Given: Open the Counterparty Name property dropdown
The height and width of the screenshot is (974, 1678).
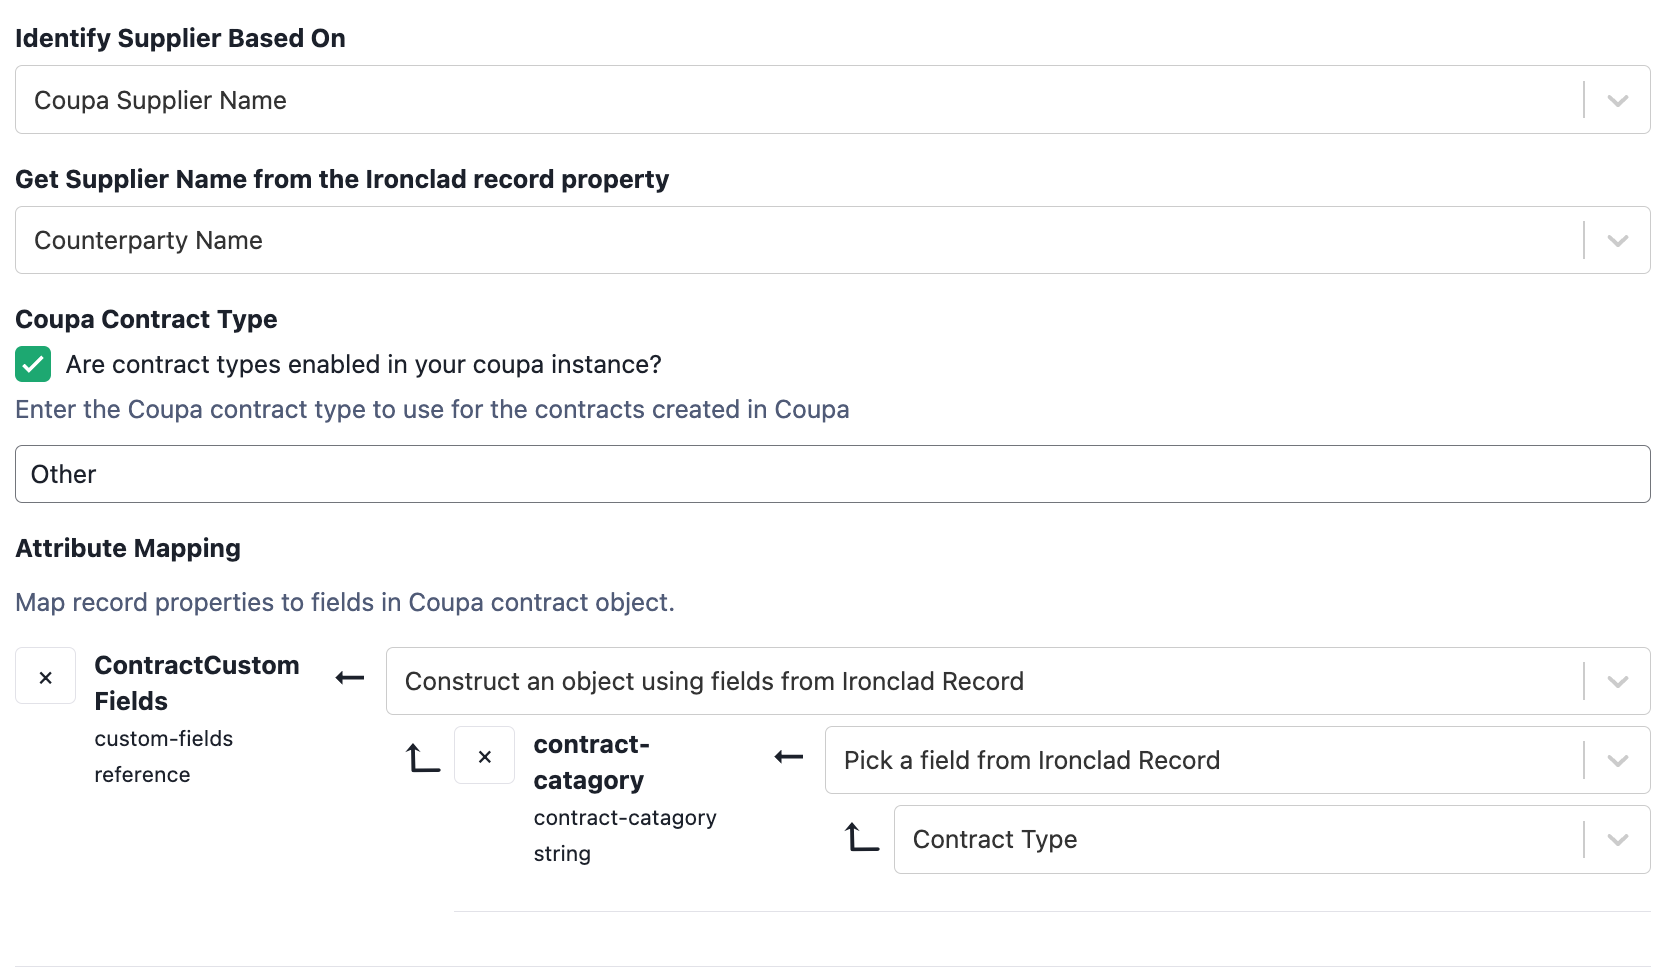Looking at the screenshot, I should [800, 240].
